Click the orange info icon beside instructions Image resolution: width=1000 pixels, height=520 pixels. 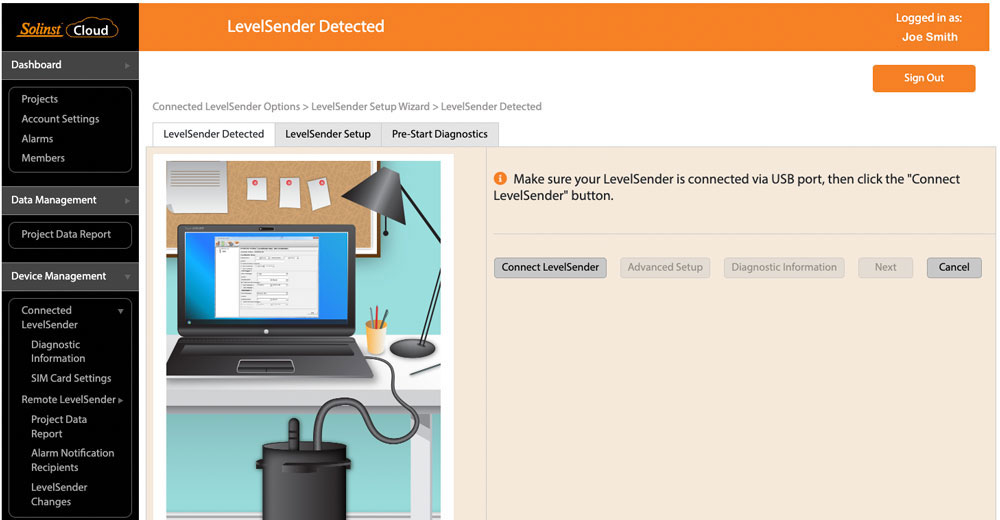pyautogui.click(x=501, y=179)
